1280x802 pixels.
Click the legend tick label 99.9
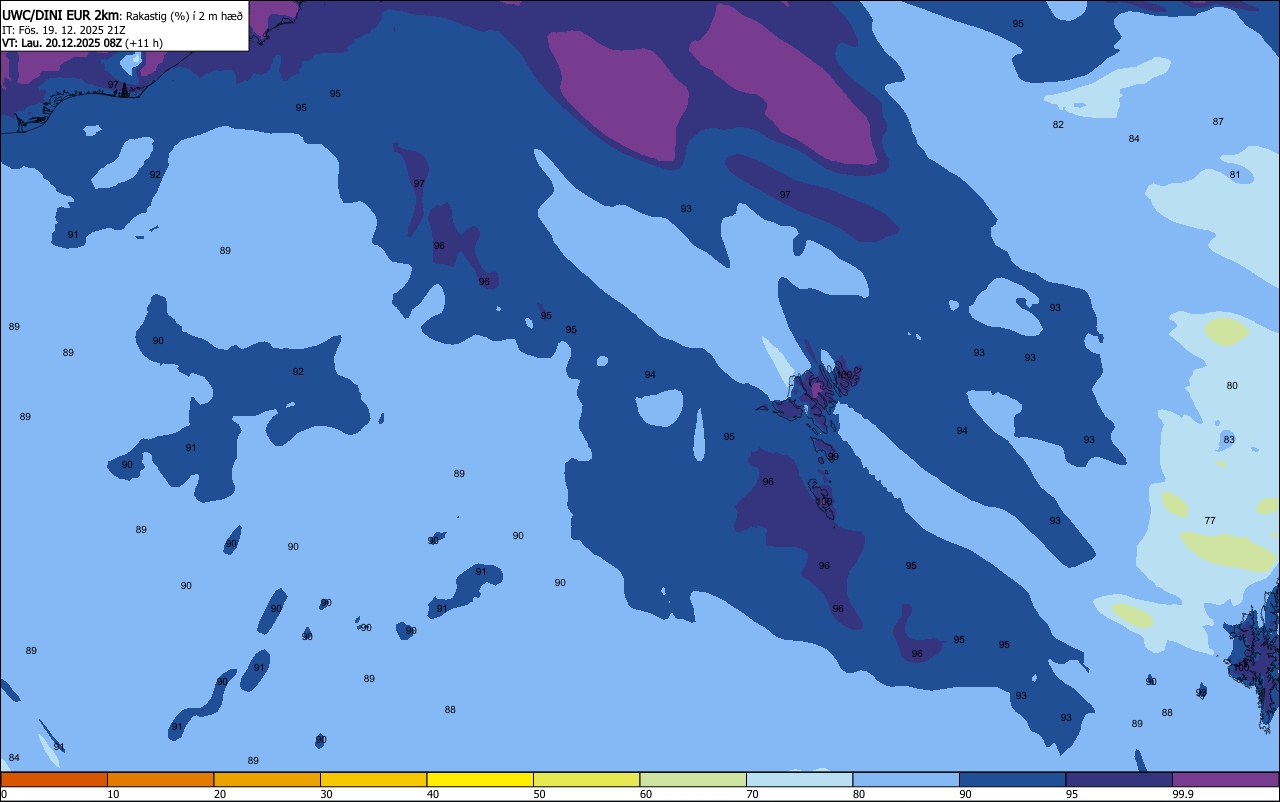point(1183,794)
